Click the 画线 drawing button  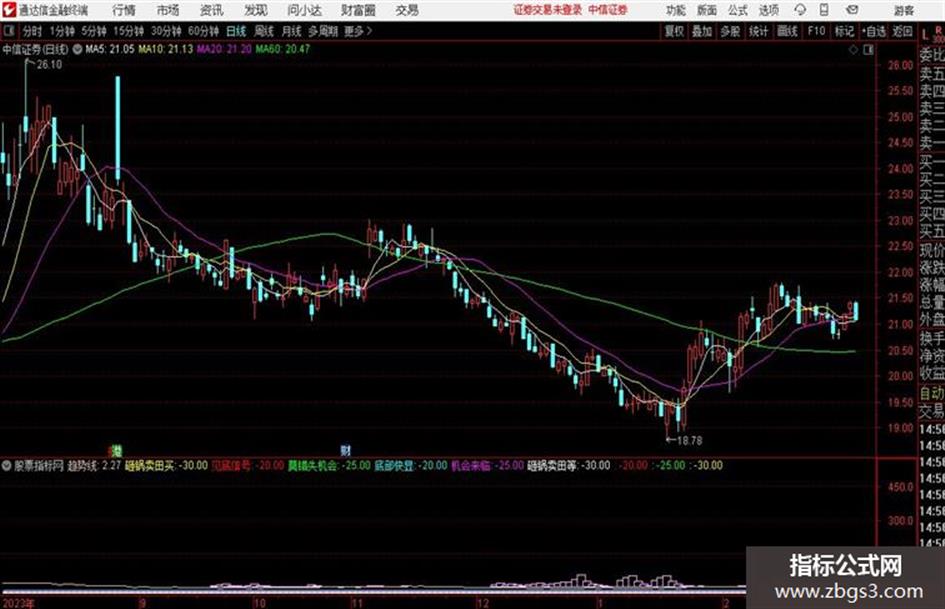point(788,31)
